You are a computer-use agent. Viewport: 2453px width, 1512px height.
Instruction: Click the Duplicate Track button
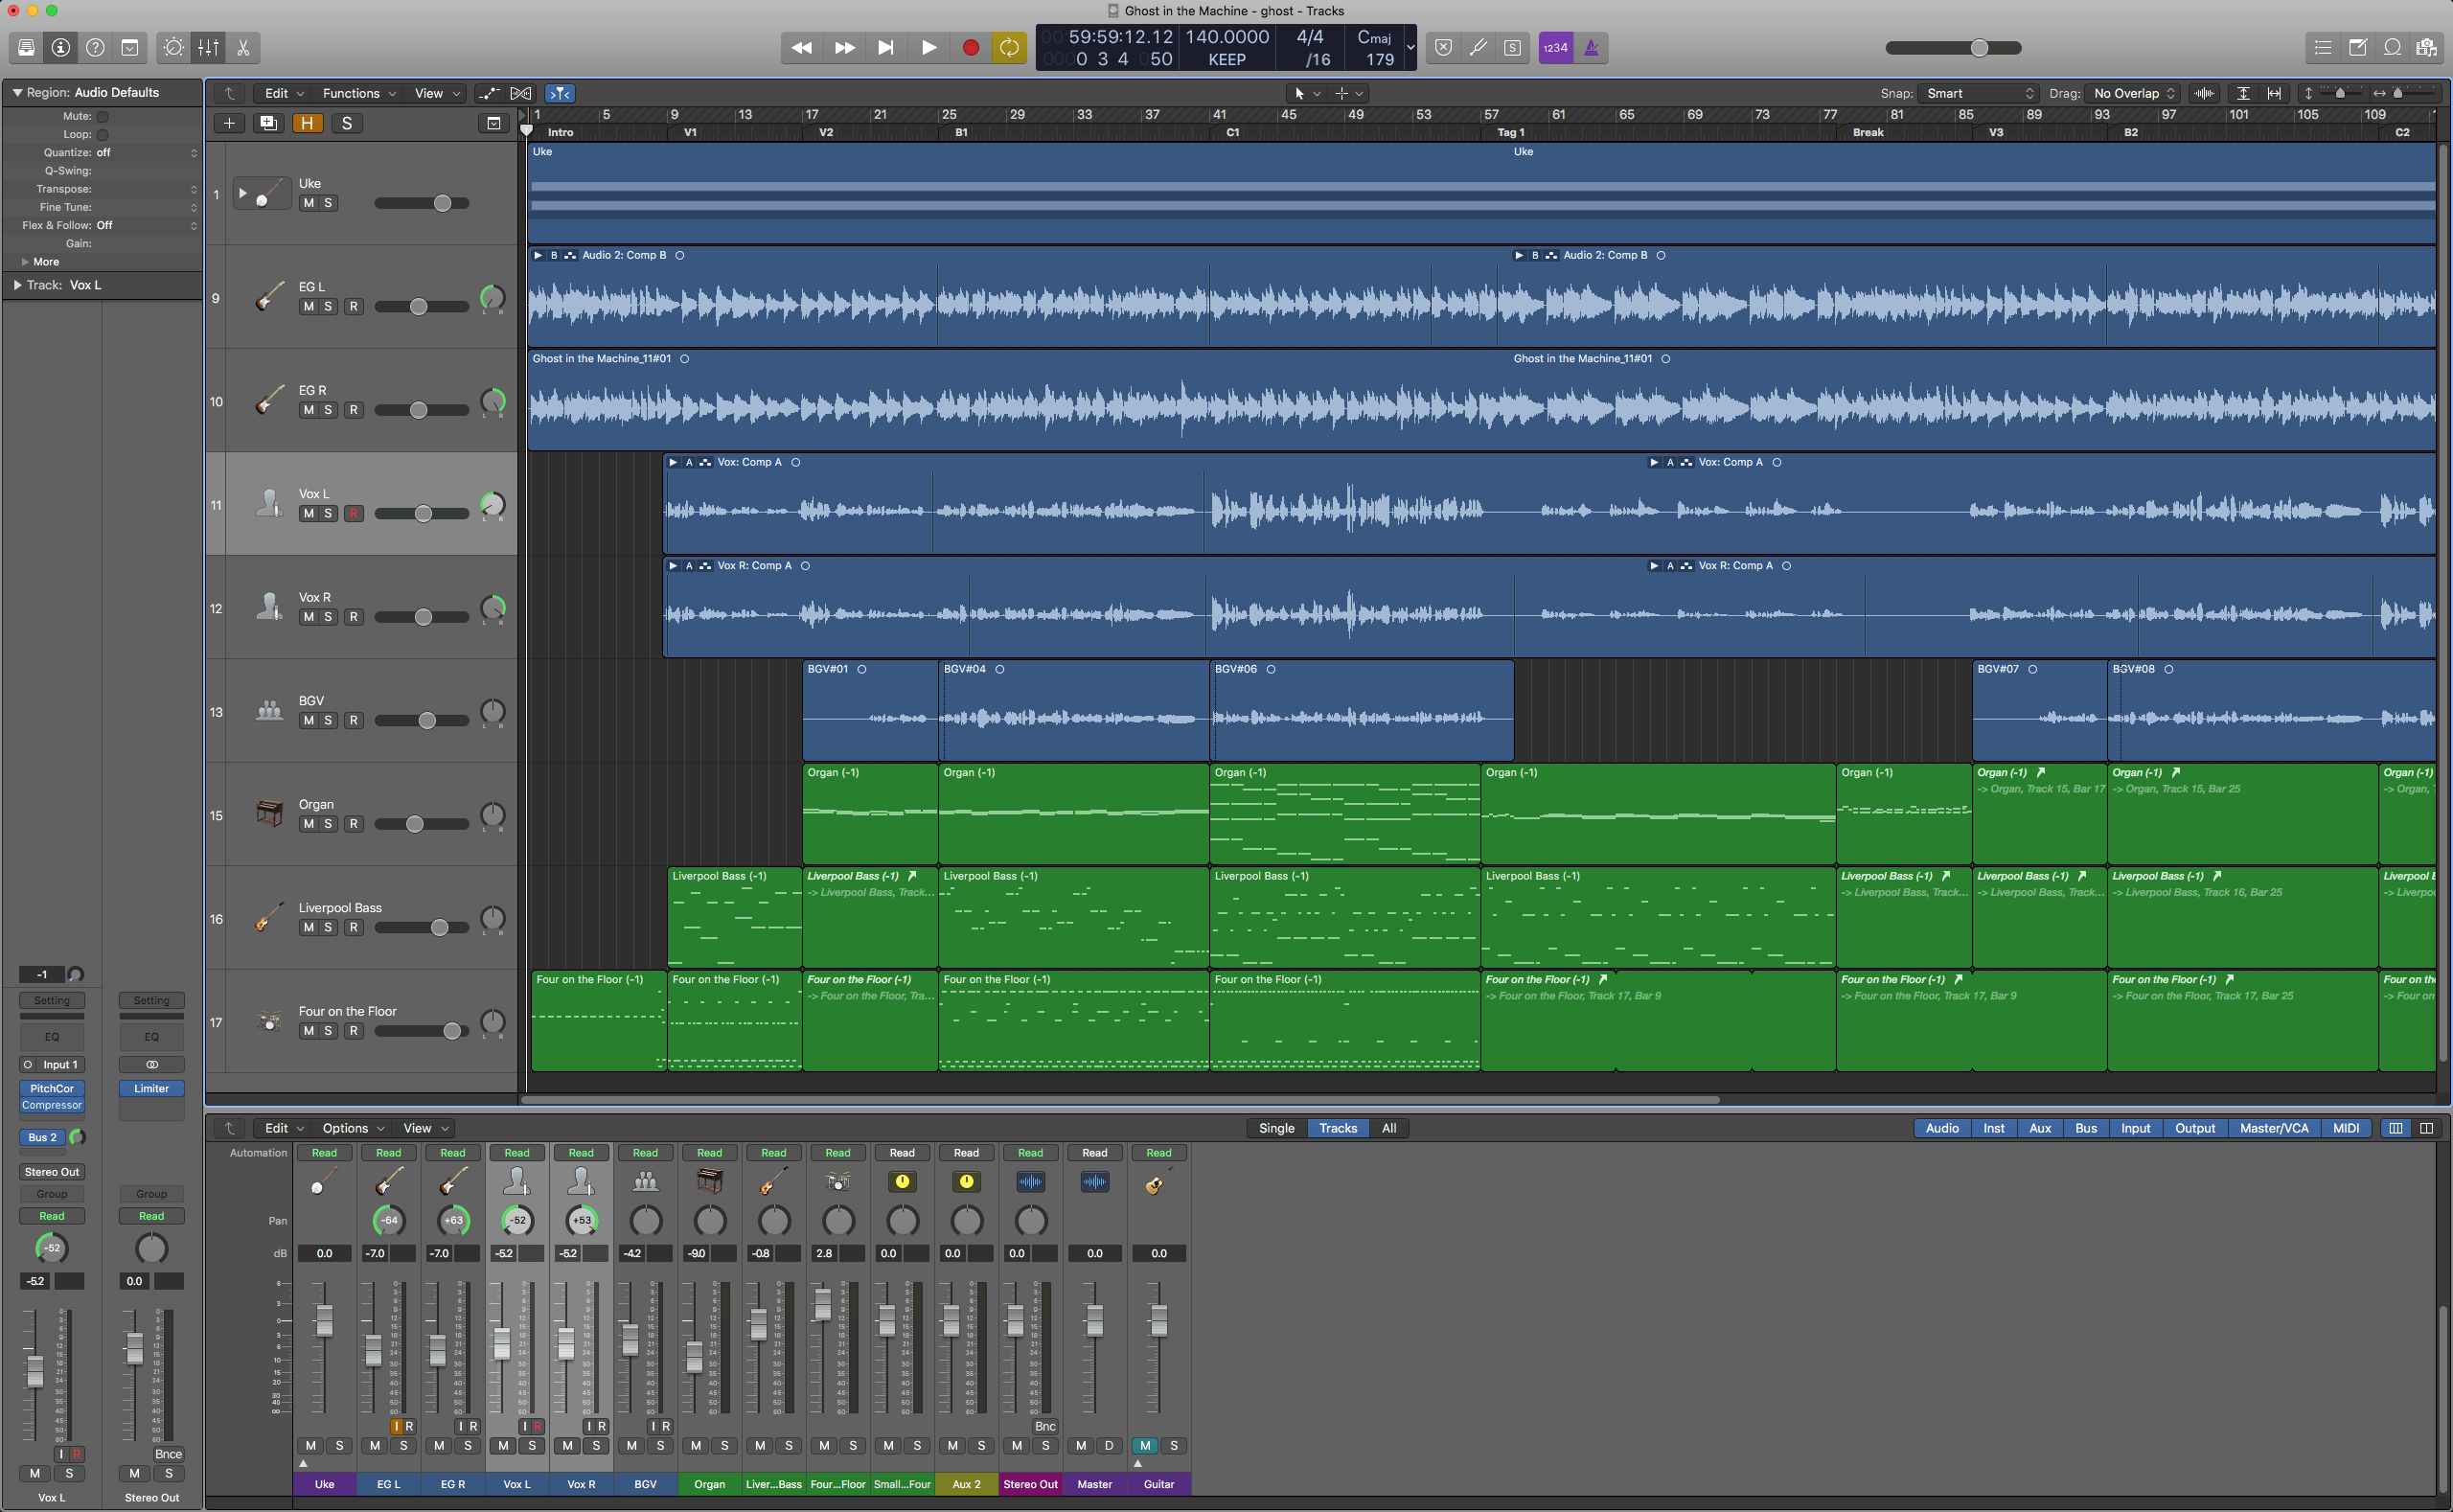pos(268,123)
